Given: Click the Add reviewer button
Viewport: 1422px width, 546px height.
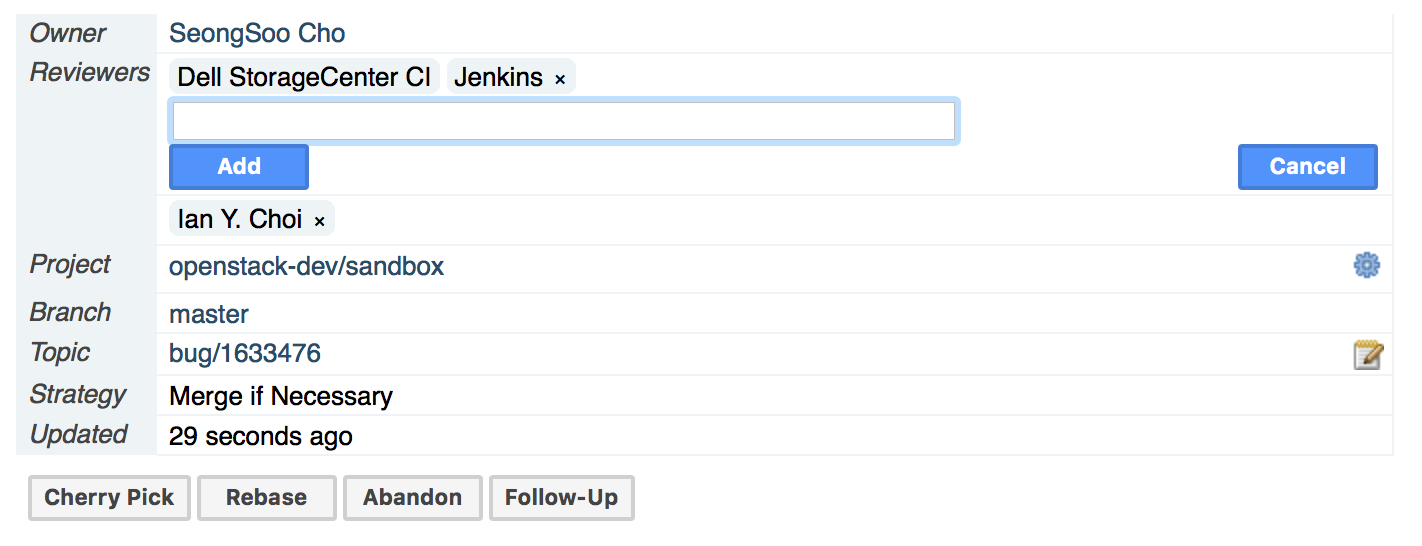Looking at the screenshot, I should tap(239, 167).
